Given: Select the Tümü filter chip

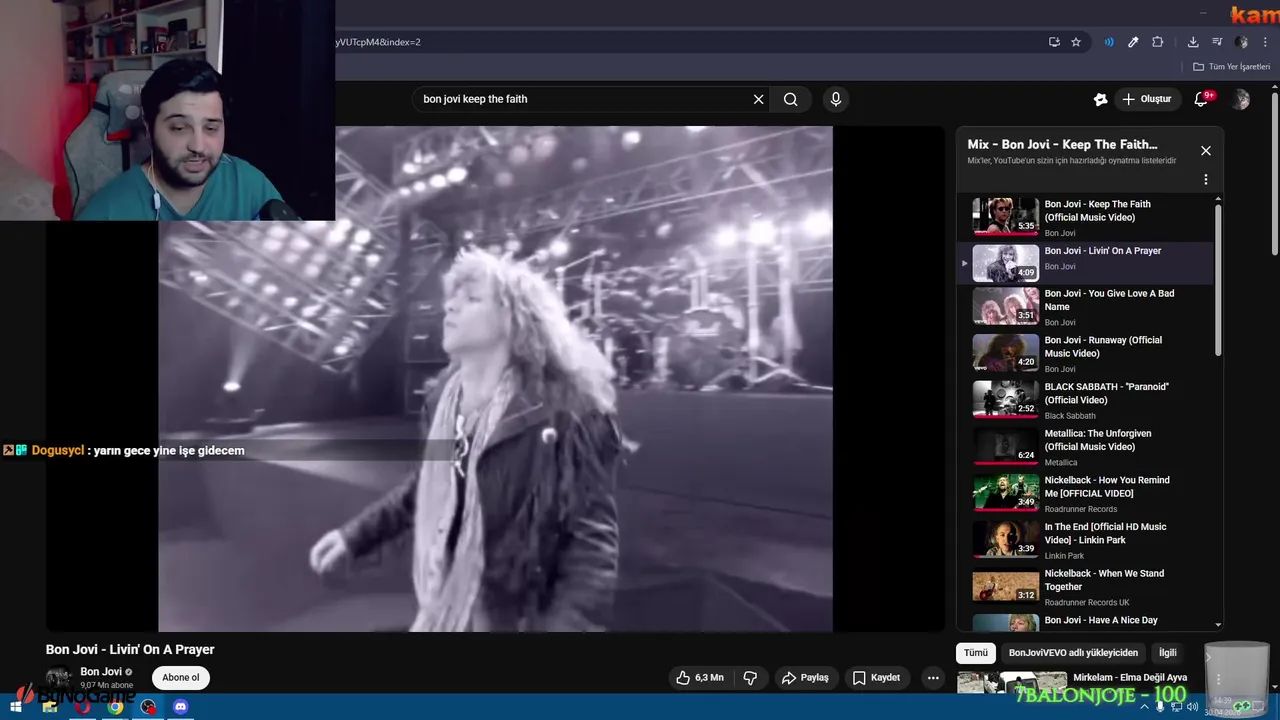Looking at the screenshot, I should pos(976,653).
